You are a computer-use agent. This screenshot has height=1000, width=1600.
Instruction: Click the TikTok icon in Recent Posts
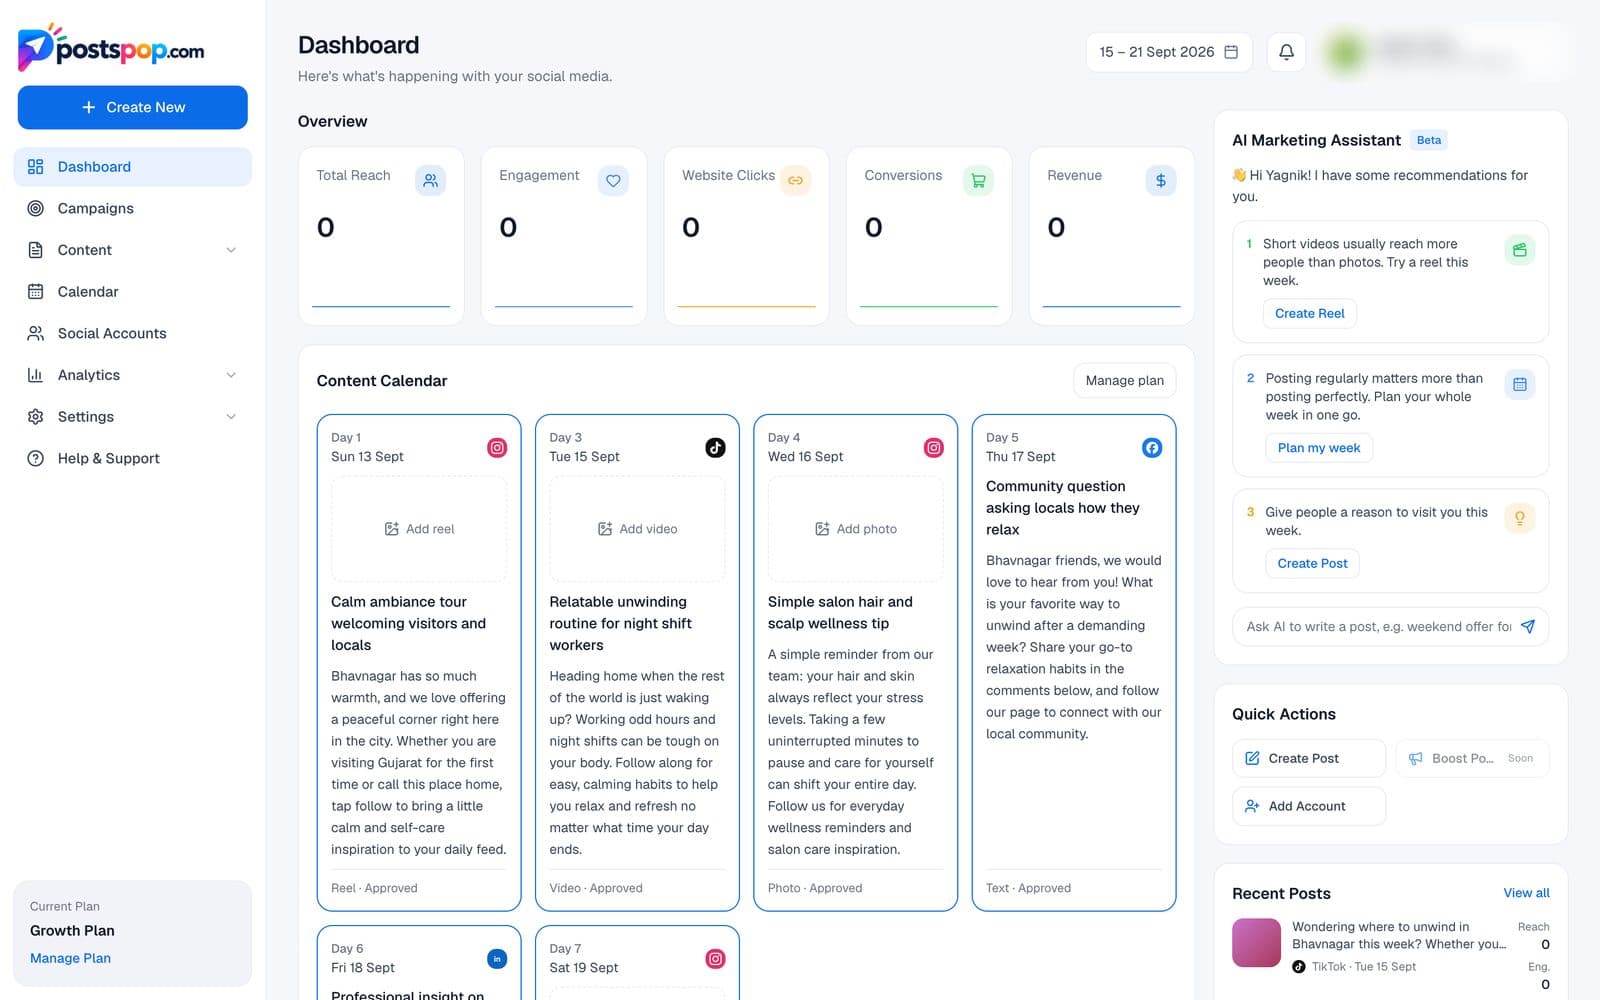point(1298,966)
